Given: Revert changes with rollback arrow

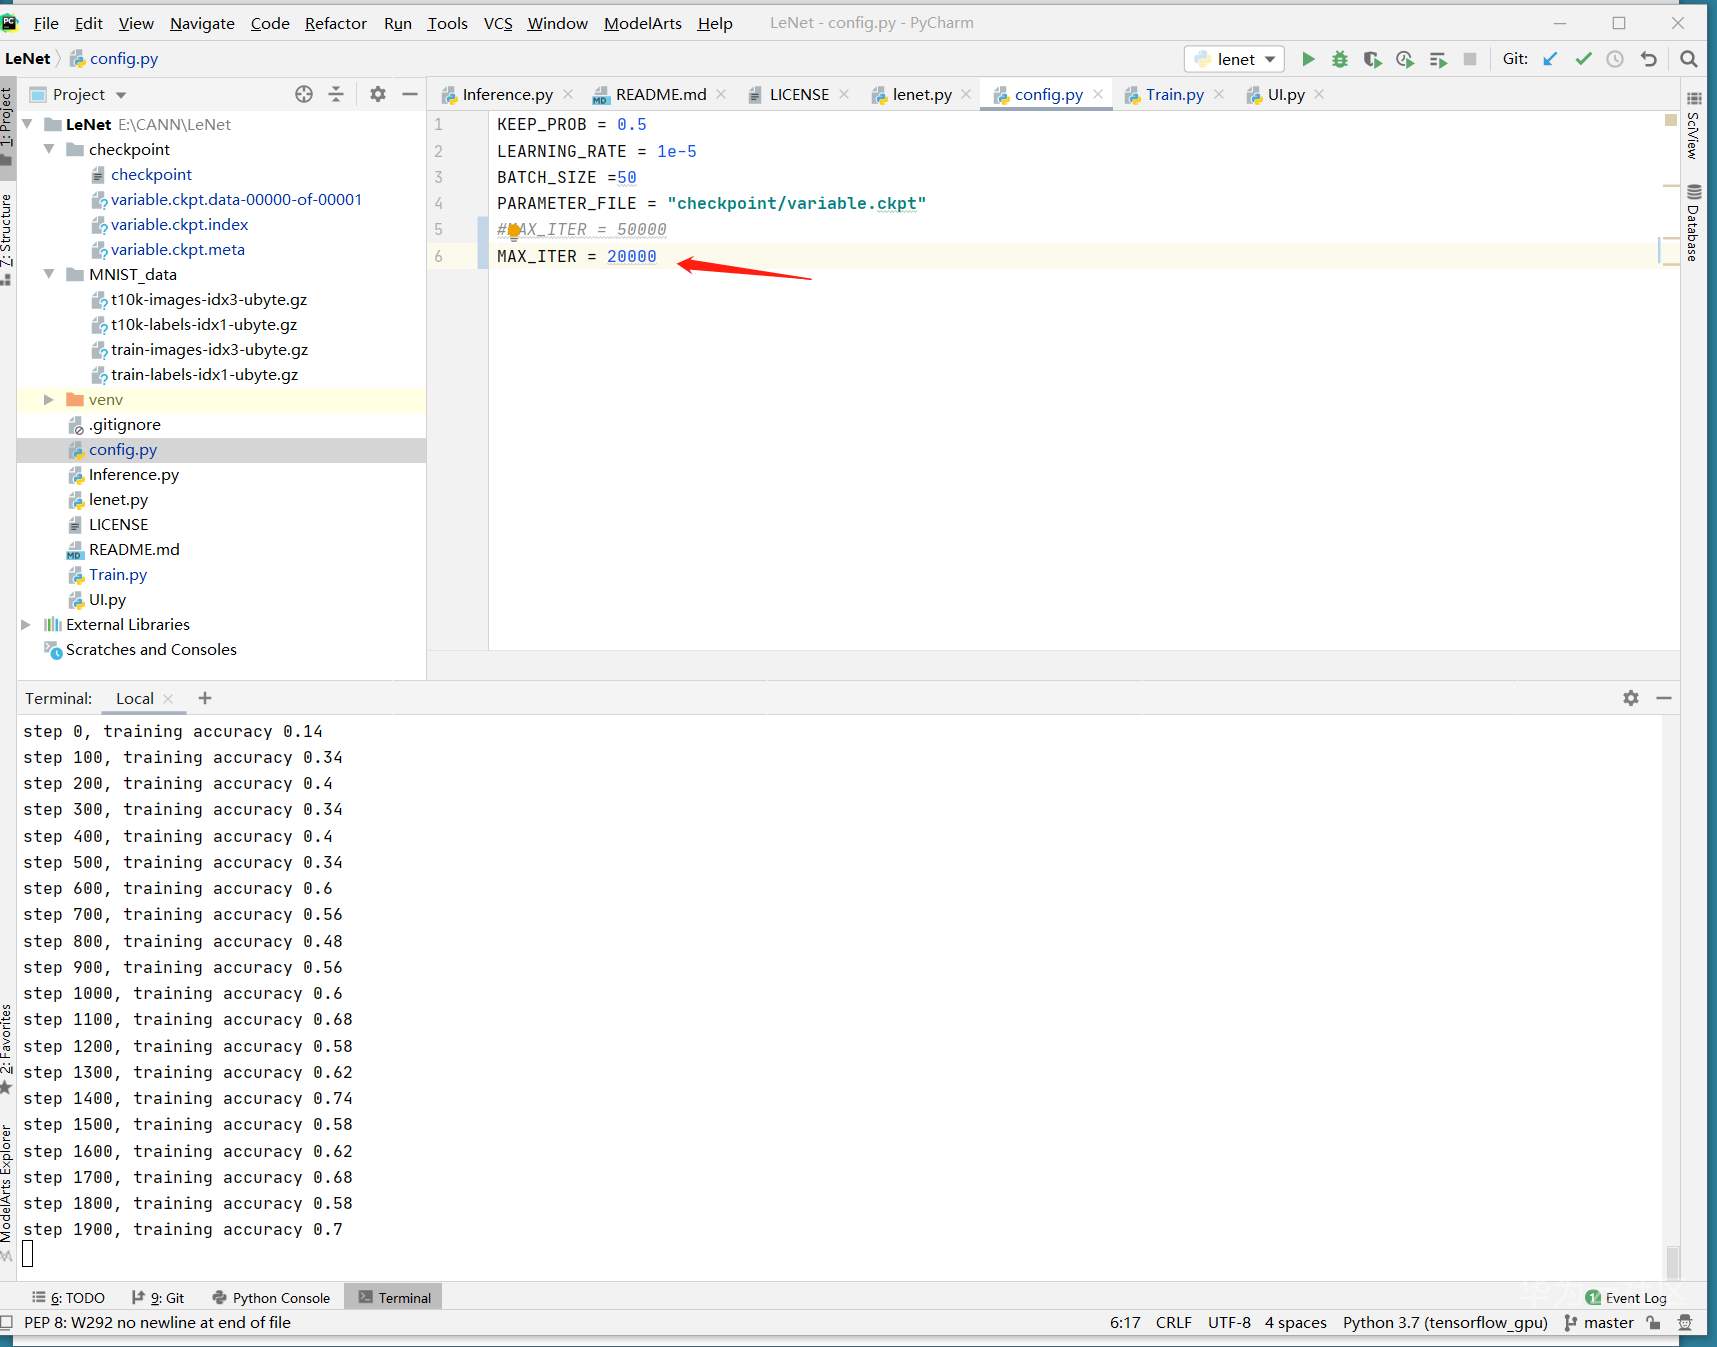Looking at the screenshot, I should coord(1649,59).
